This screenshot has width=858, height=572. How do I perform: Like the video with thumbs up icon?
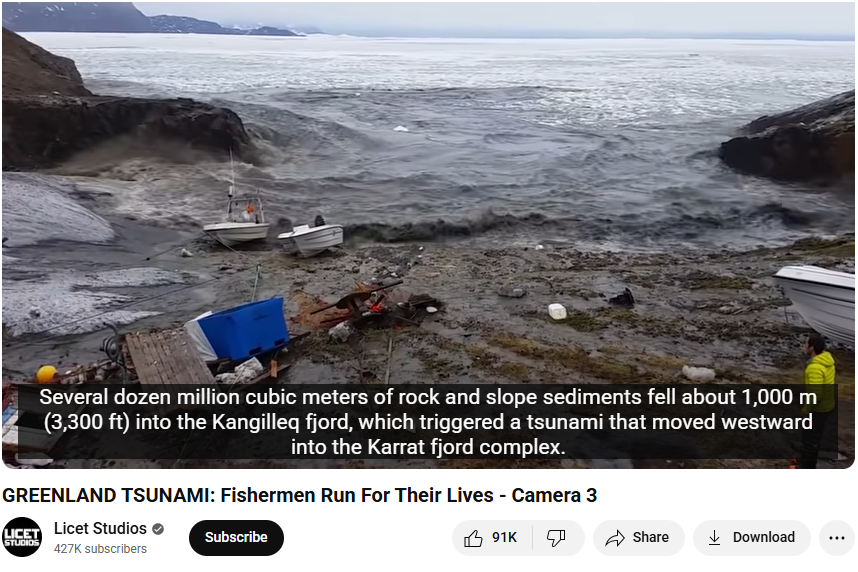click(473, 539)
